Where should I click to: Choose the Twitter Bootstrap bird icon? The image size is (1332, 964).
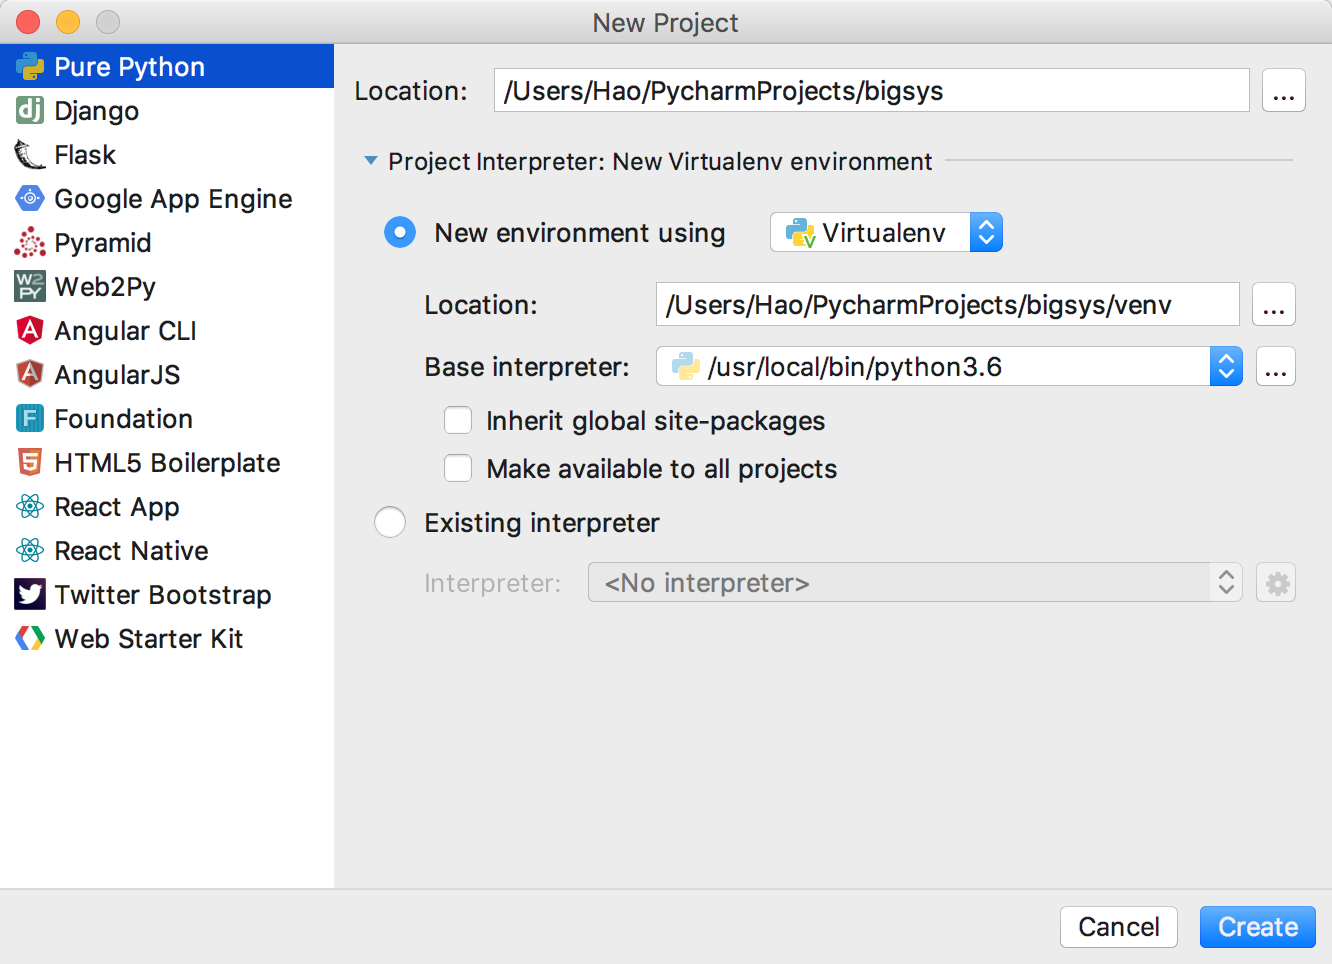30,595
